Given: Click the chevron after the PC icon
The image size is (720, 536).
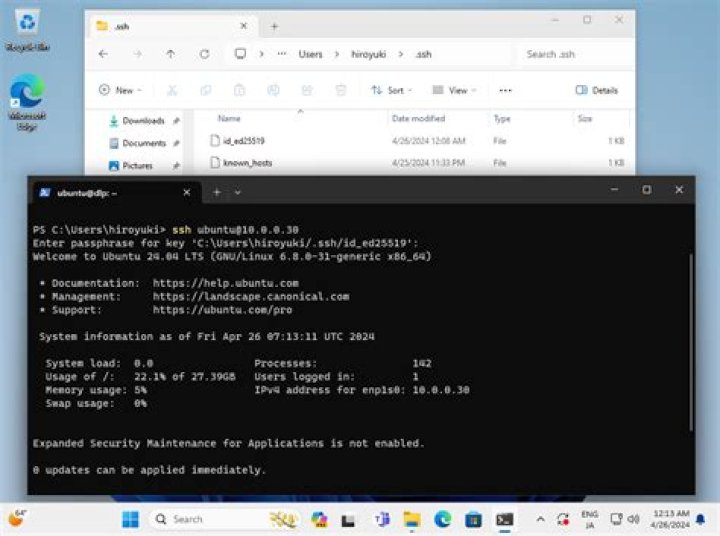Looking at the screenshot, I should click(x=261, y=54).
